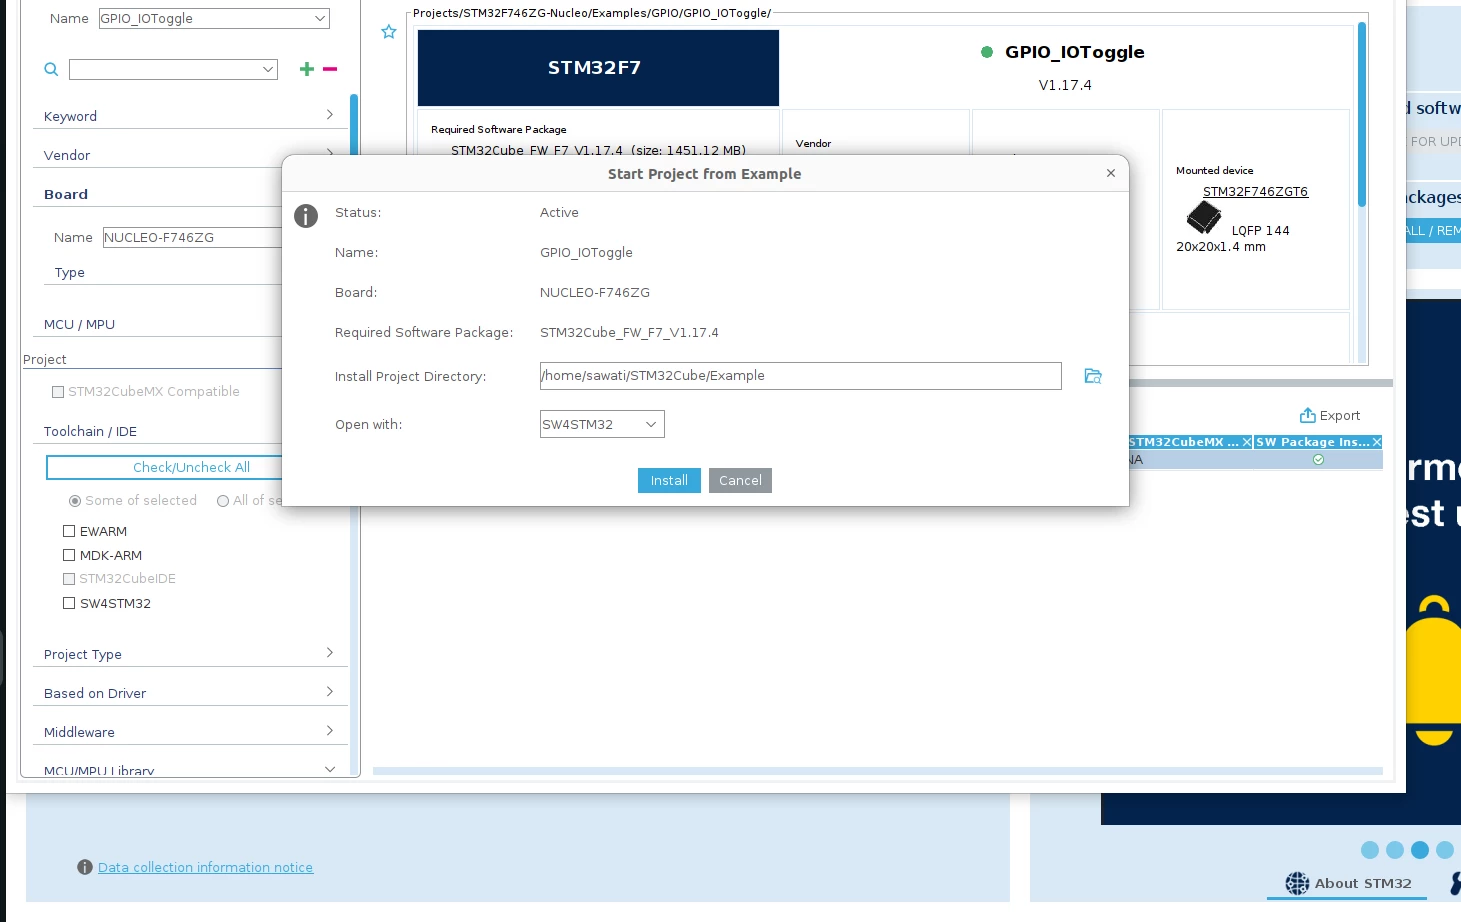This screenshot has width=1461, height=922.
Task: Select the first carousel dot indicator
Action: tap(1370, 850)
